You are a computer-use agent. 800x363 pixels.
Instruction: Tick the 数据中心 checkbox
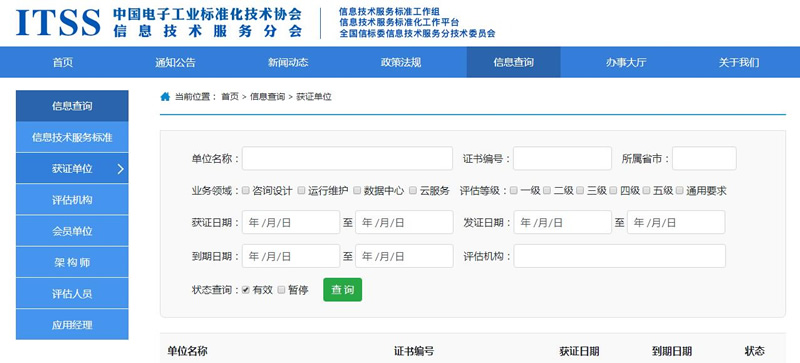point(357,190)
